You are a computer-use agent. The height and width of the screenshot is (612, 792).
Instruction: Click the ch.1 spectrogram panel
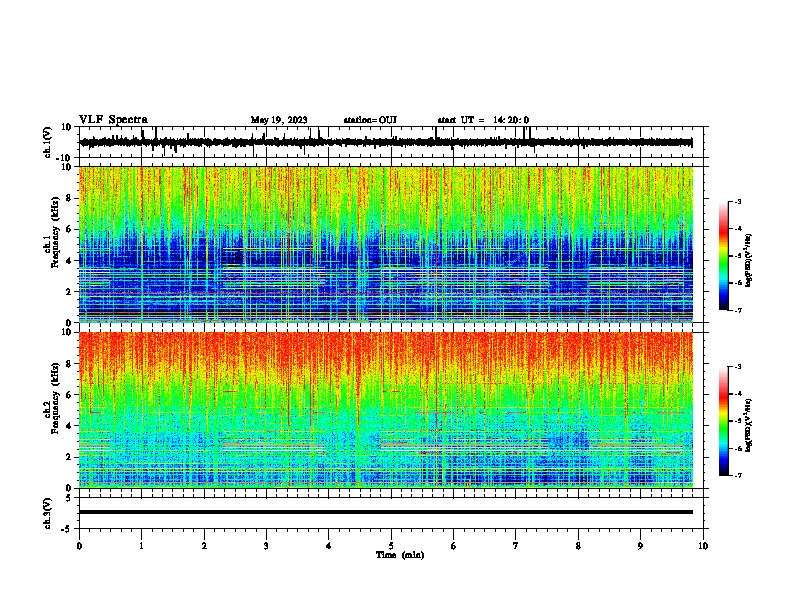[386, 244]
